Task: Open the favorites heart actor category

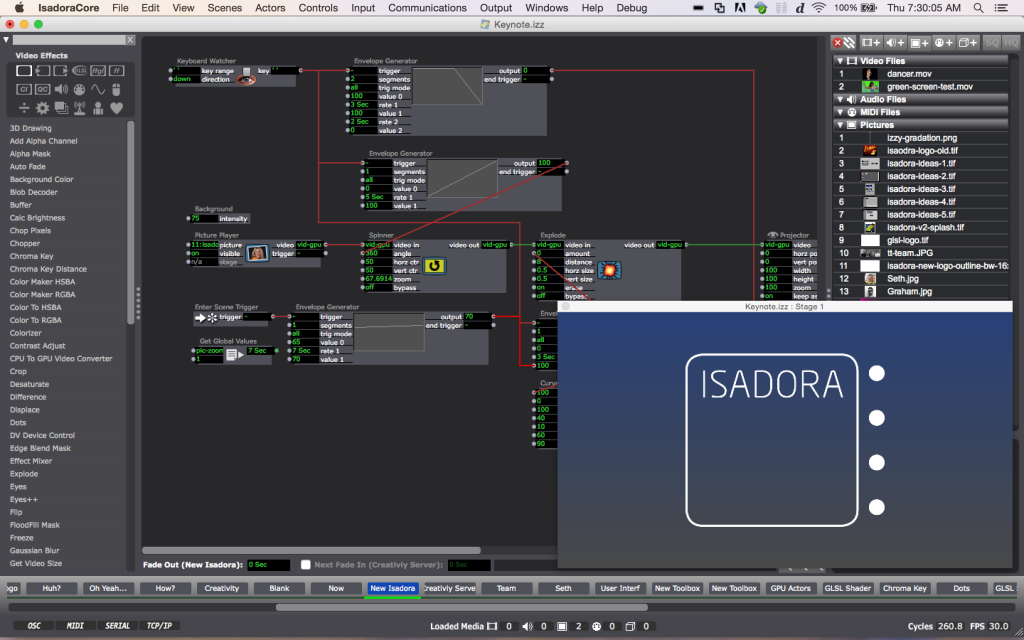Action: pyautogui.click(x=116, y=108)
